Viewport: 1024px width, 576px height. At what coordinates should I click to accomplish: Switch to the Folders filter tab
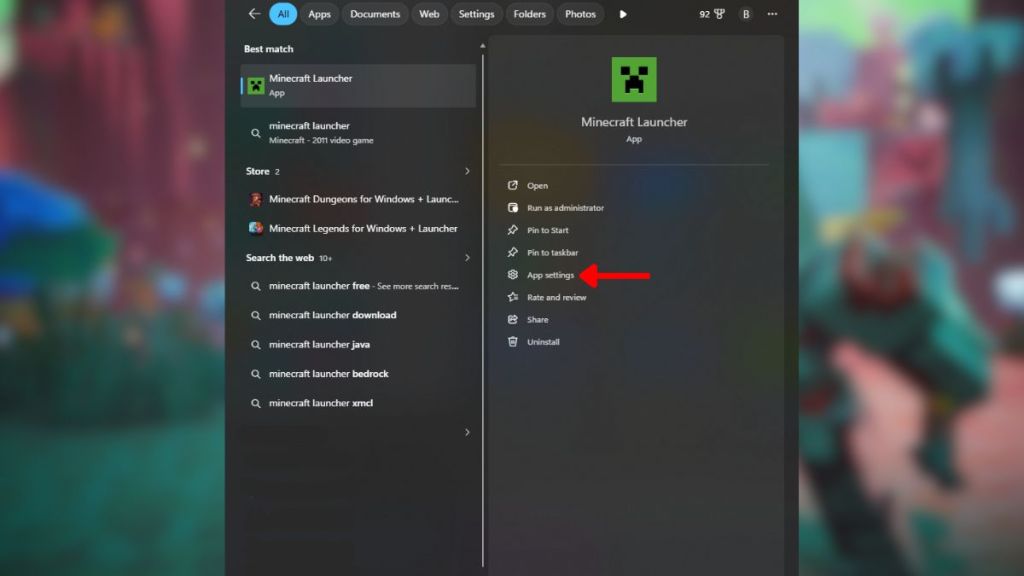[x=529, y=14]
